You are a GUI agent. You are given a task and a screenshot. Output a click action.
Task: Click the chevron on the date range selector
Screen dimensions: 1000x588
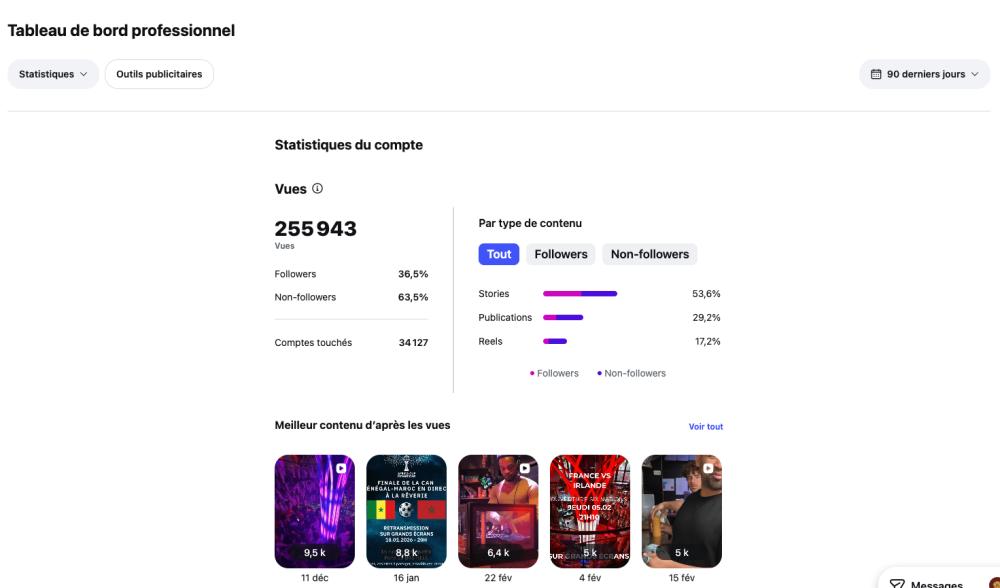(x=975, y=74)
